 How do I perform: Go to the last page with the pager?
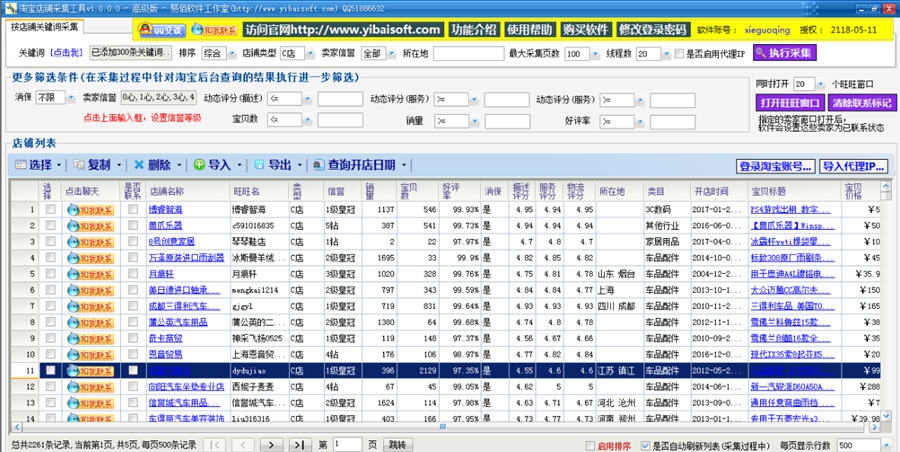click(x=300, y=445)
